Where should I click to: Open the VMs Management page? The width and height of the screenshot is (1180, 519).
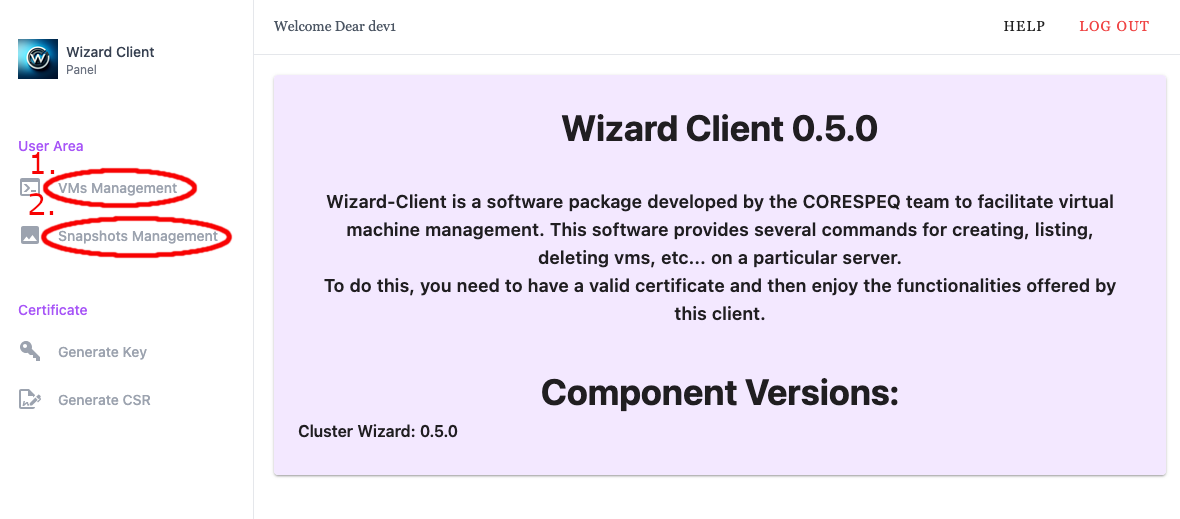tap(118, 188)
